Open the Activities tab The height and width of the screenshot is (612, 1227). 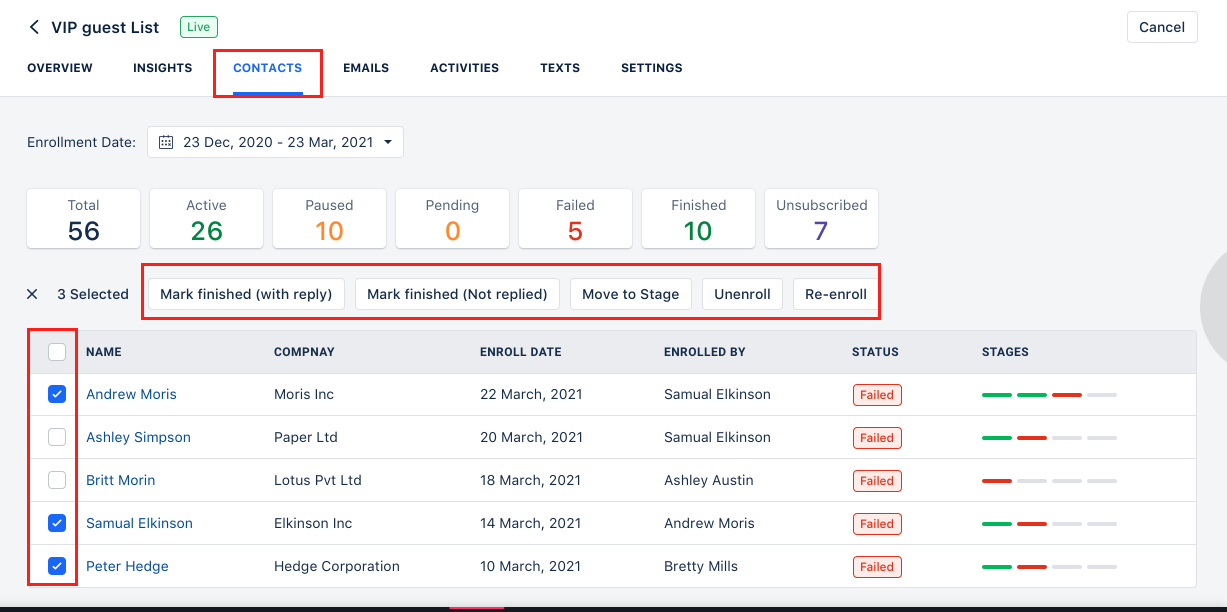(464, 68)
